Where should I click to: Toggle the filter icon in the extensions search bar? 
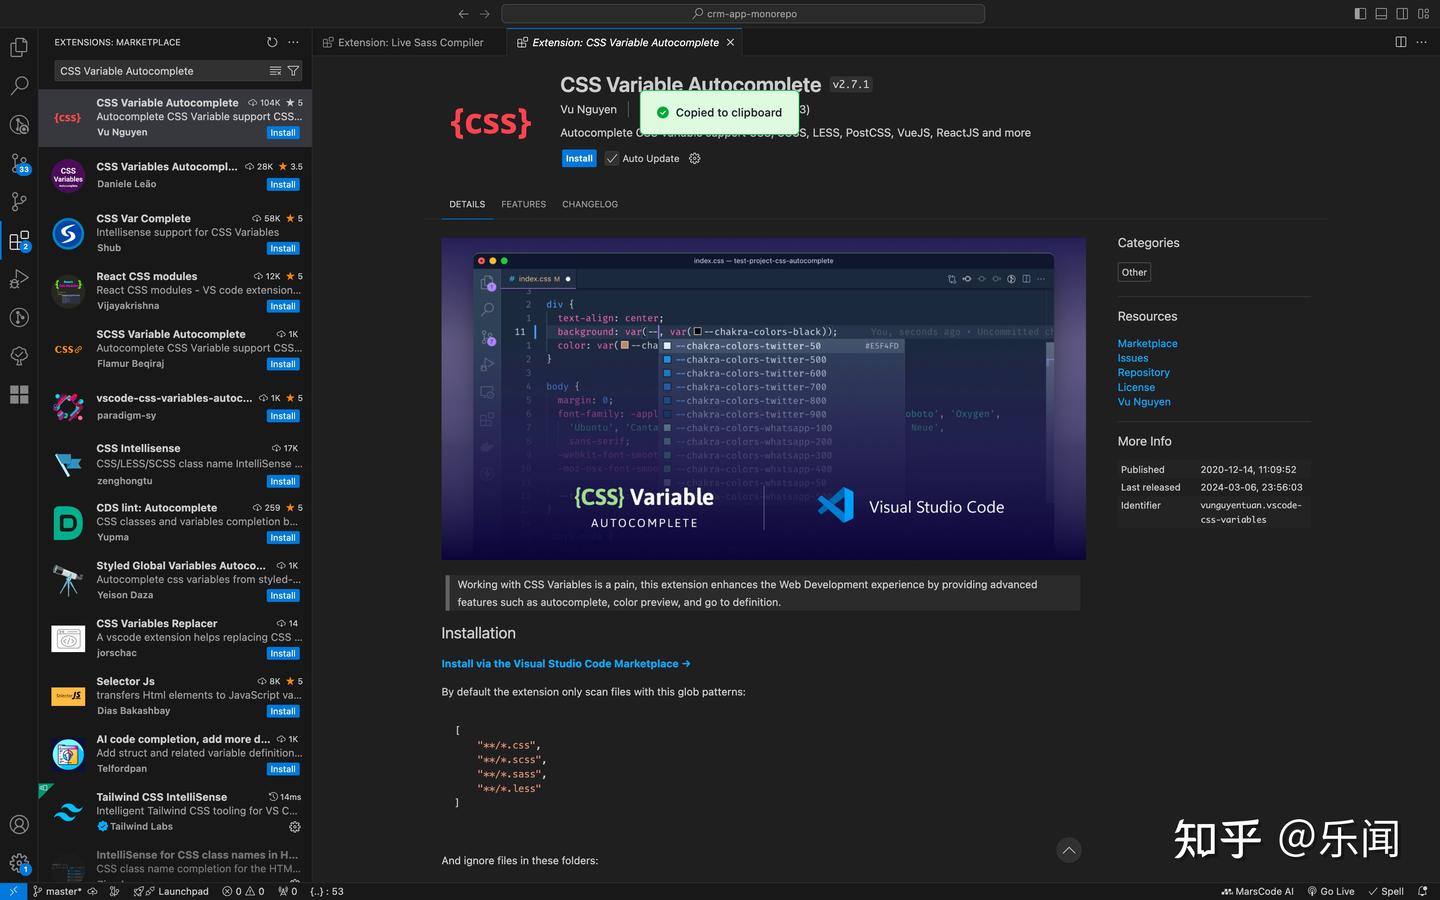[293, 71]
